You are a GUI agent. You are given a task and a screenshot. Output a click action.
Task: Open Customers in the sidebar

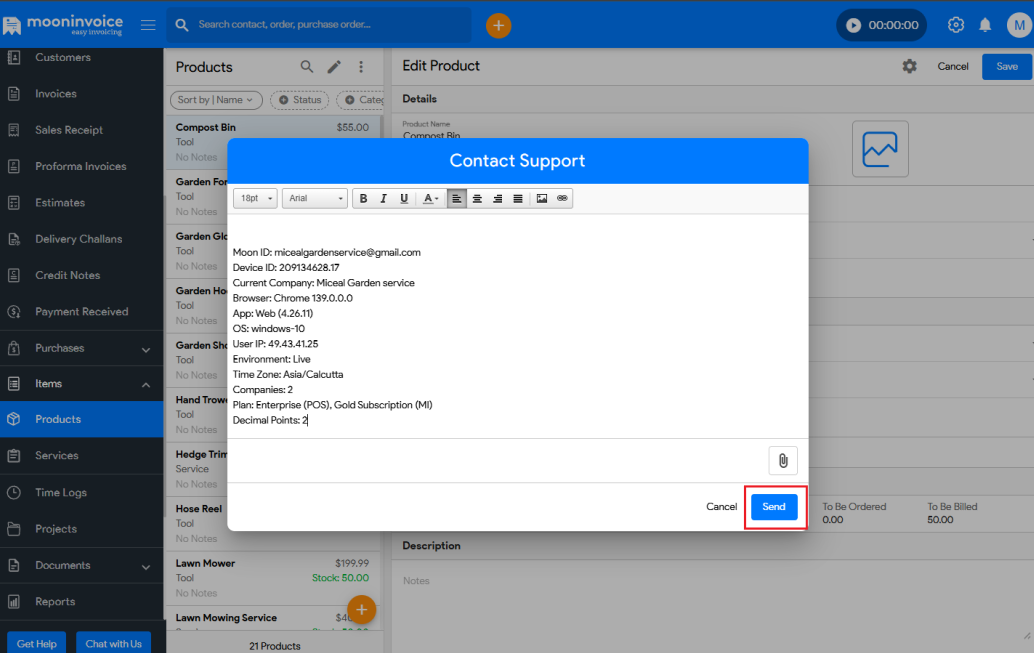[x=82, y=57]
